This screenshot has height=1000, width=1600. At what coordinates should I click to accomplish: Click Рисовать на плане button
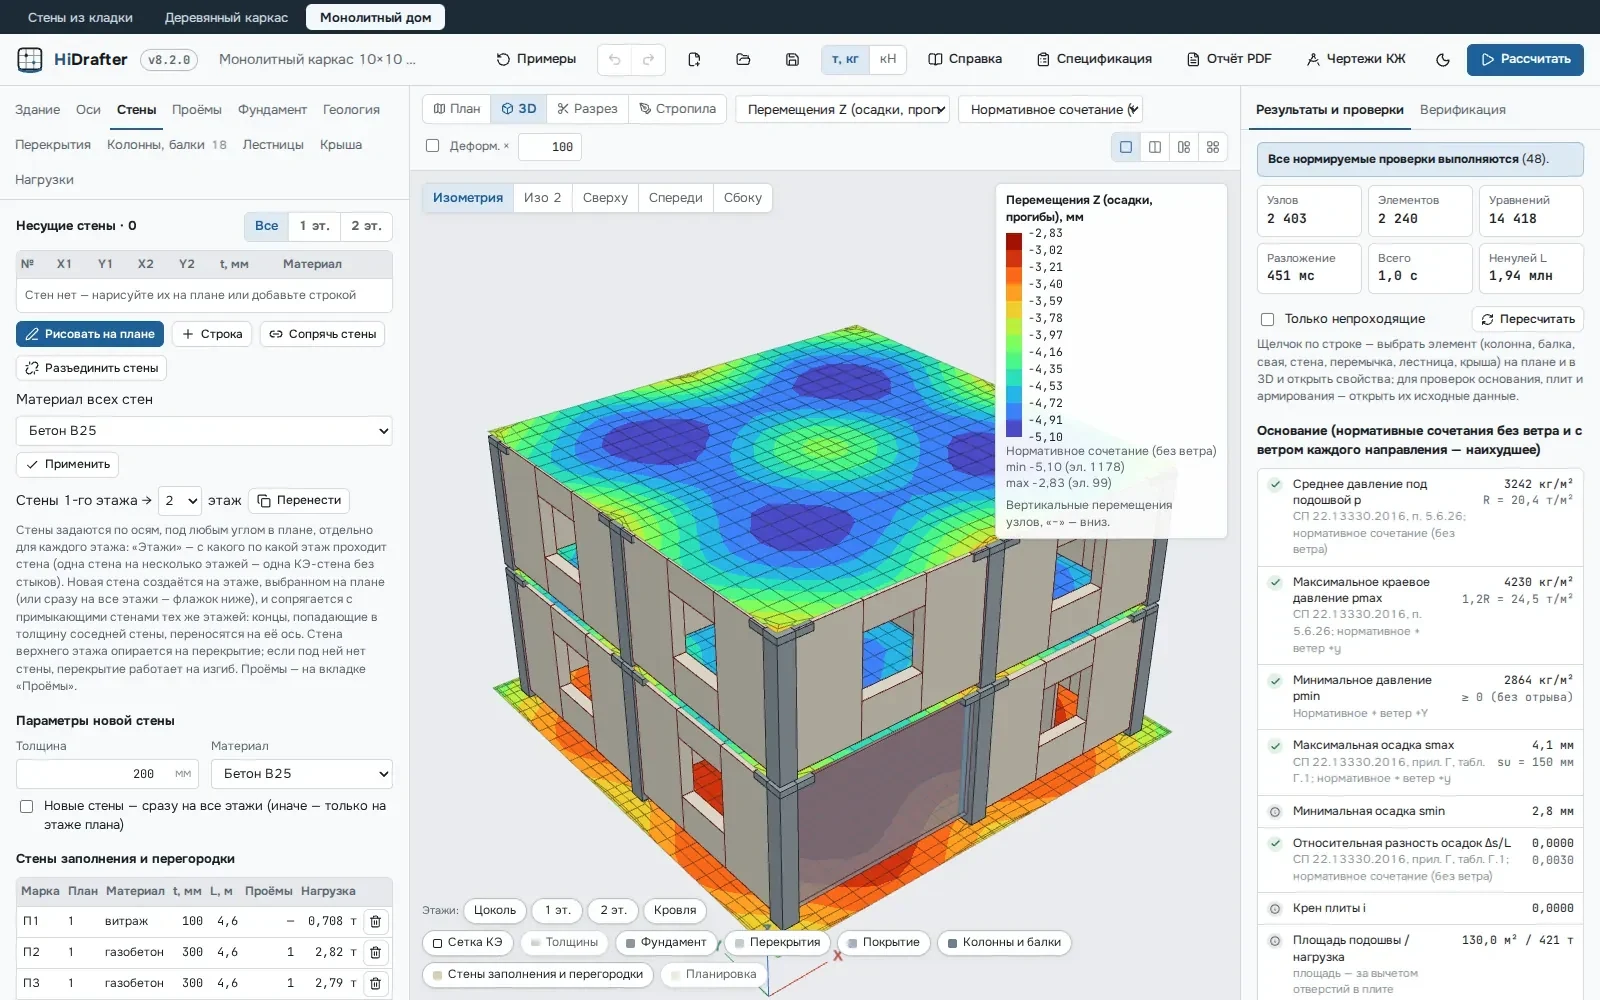[x=90, y=334]
